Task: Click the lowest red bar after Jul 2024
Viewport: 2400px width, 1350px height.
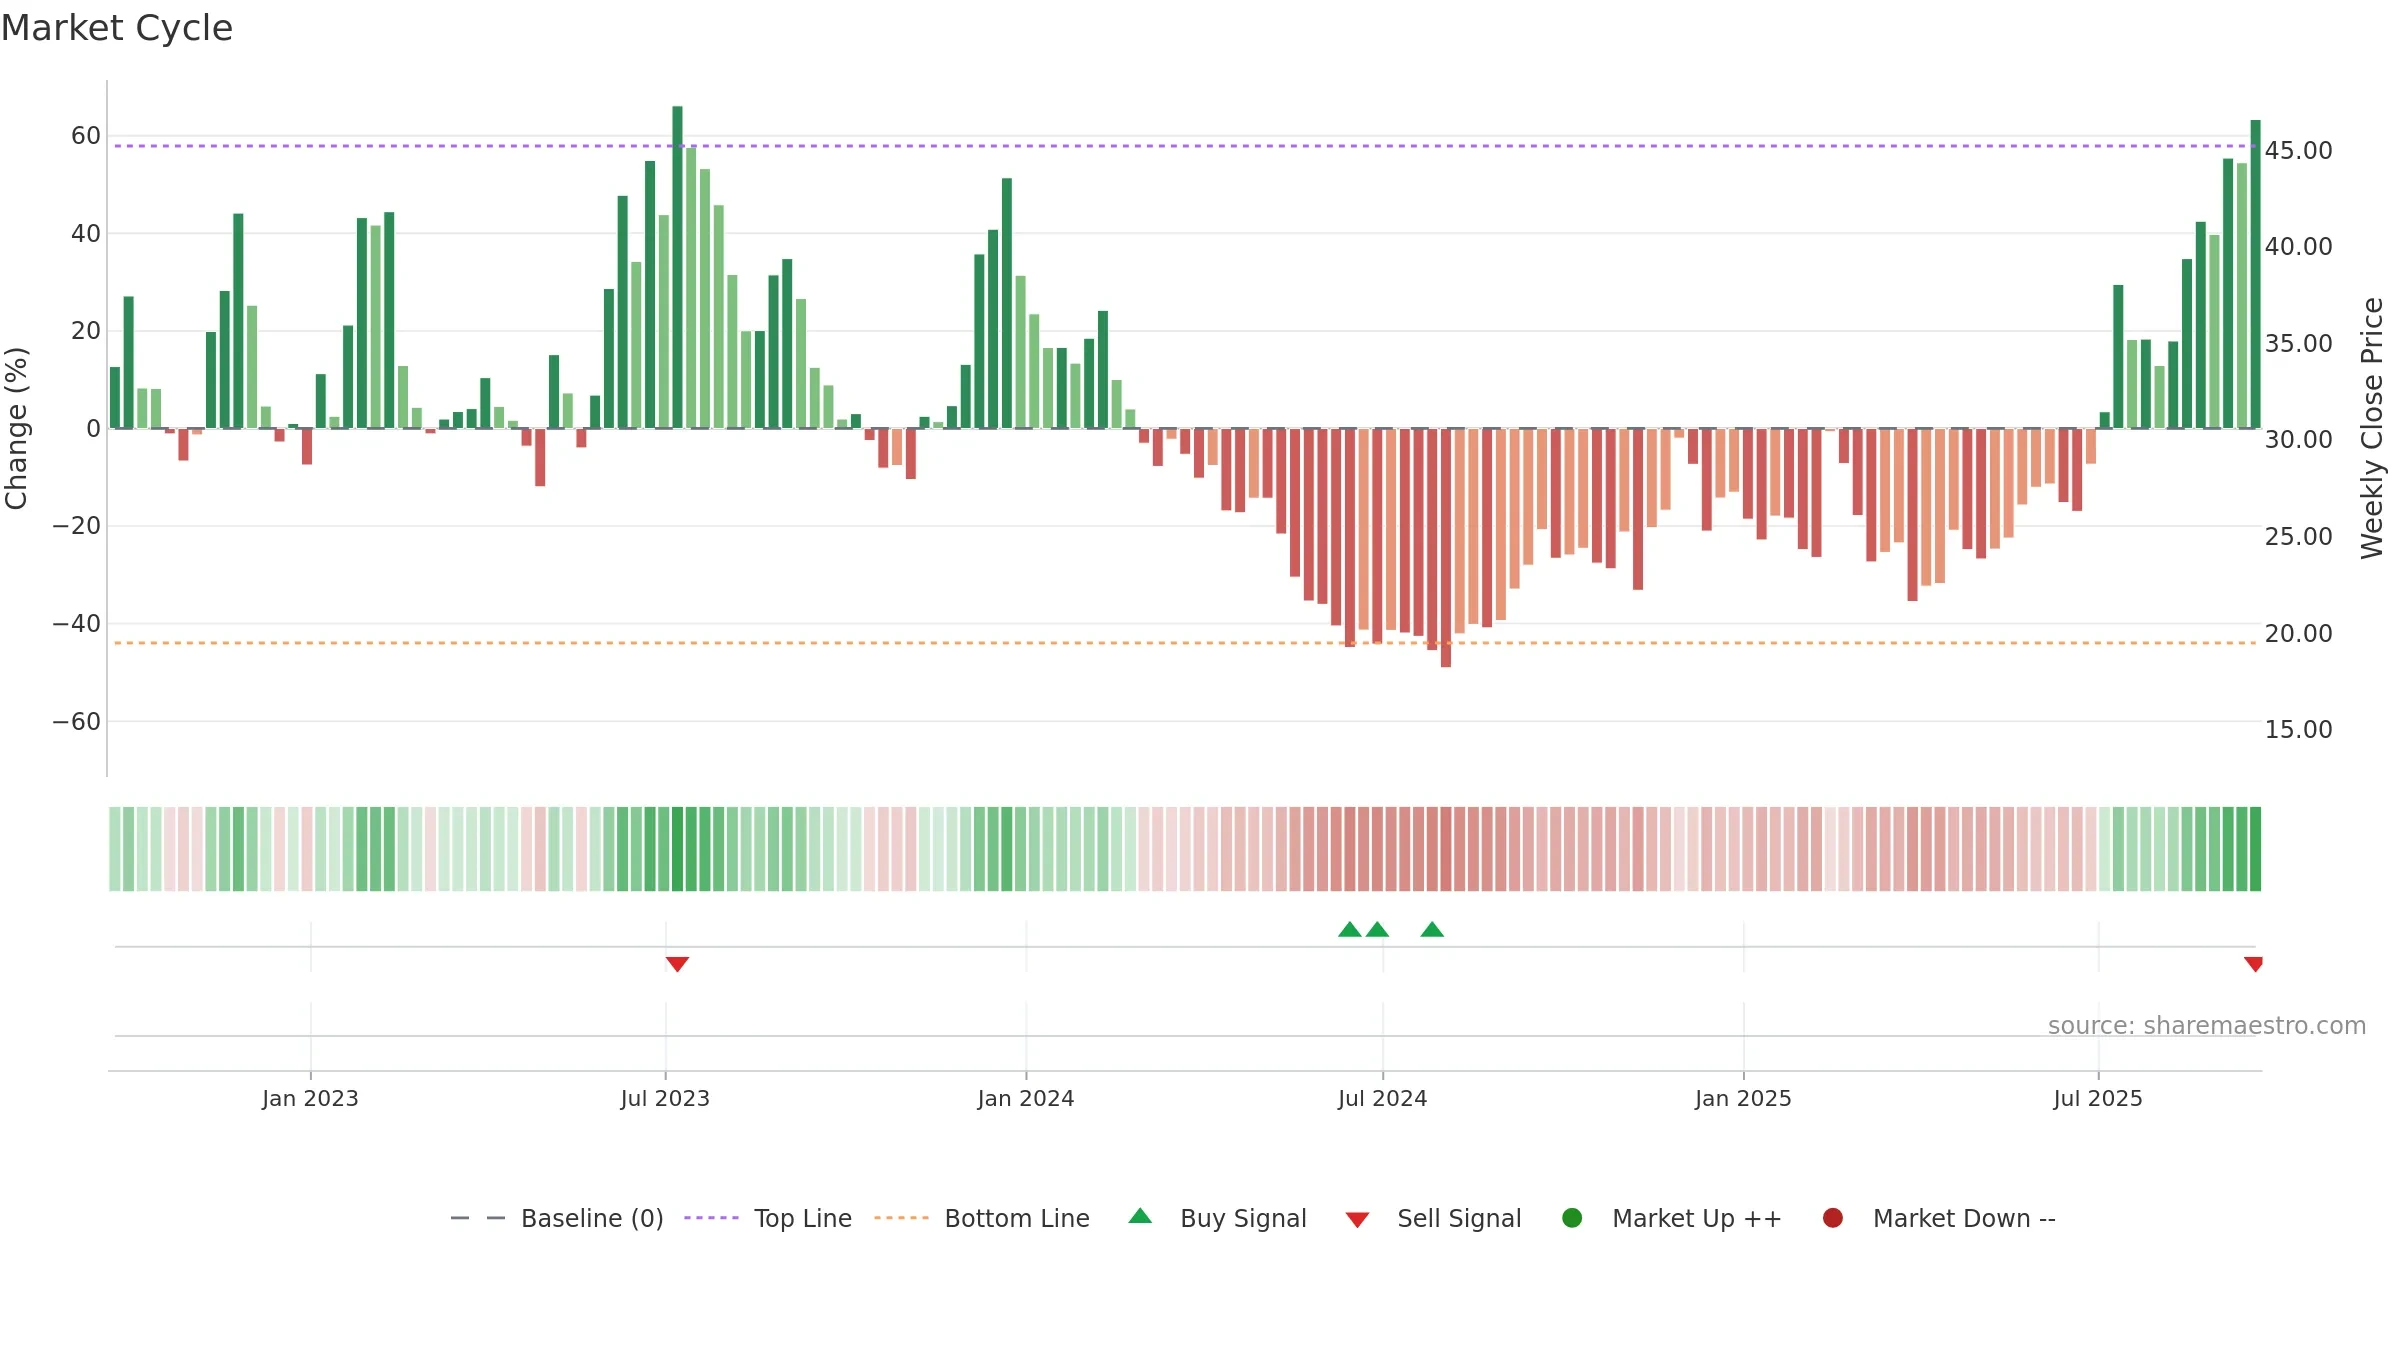Action: pyautogui.click(x=1446, y=548)
